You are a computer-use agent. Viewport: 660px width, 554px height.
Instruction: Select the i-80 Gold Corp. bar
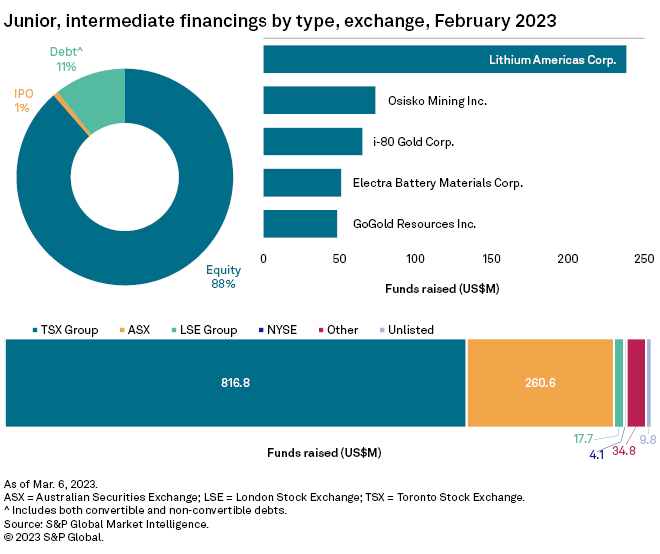pyautogui.click(x=312, y=142)
